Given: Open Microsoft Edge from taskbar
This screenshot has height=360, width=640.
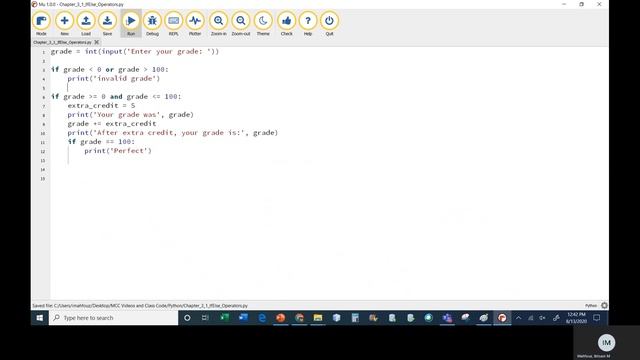Looking at the screenshot, I should tap(262, 318).
